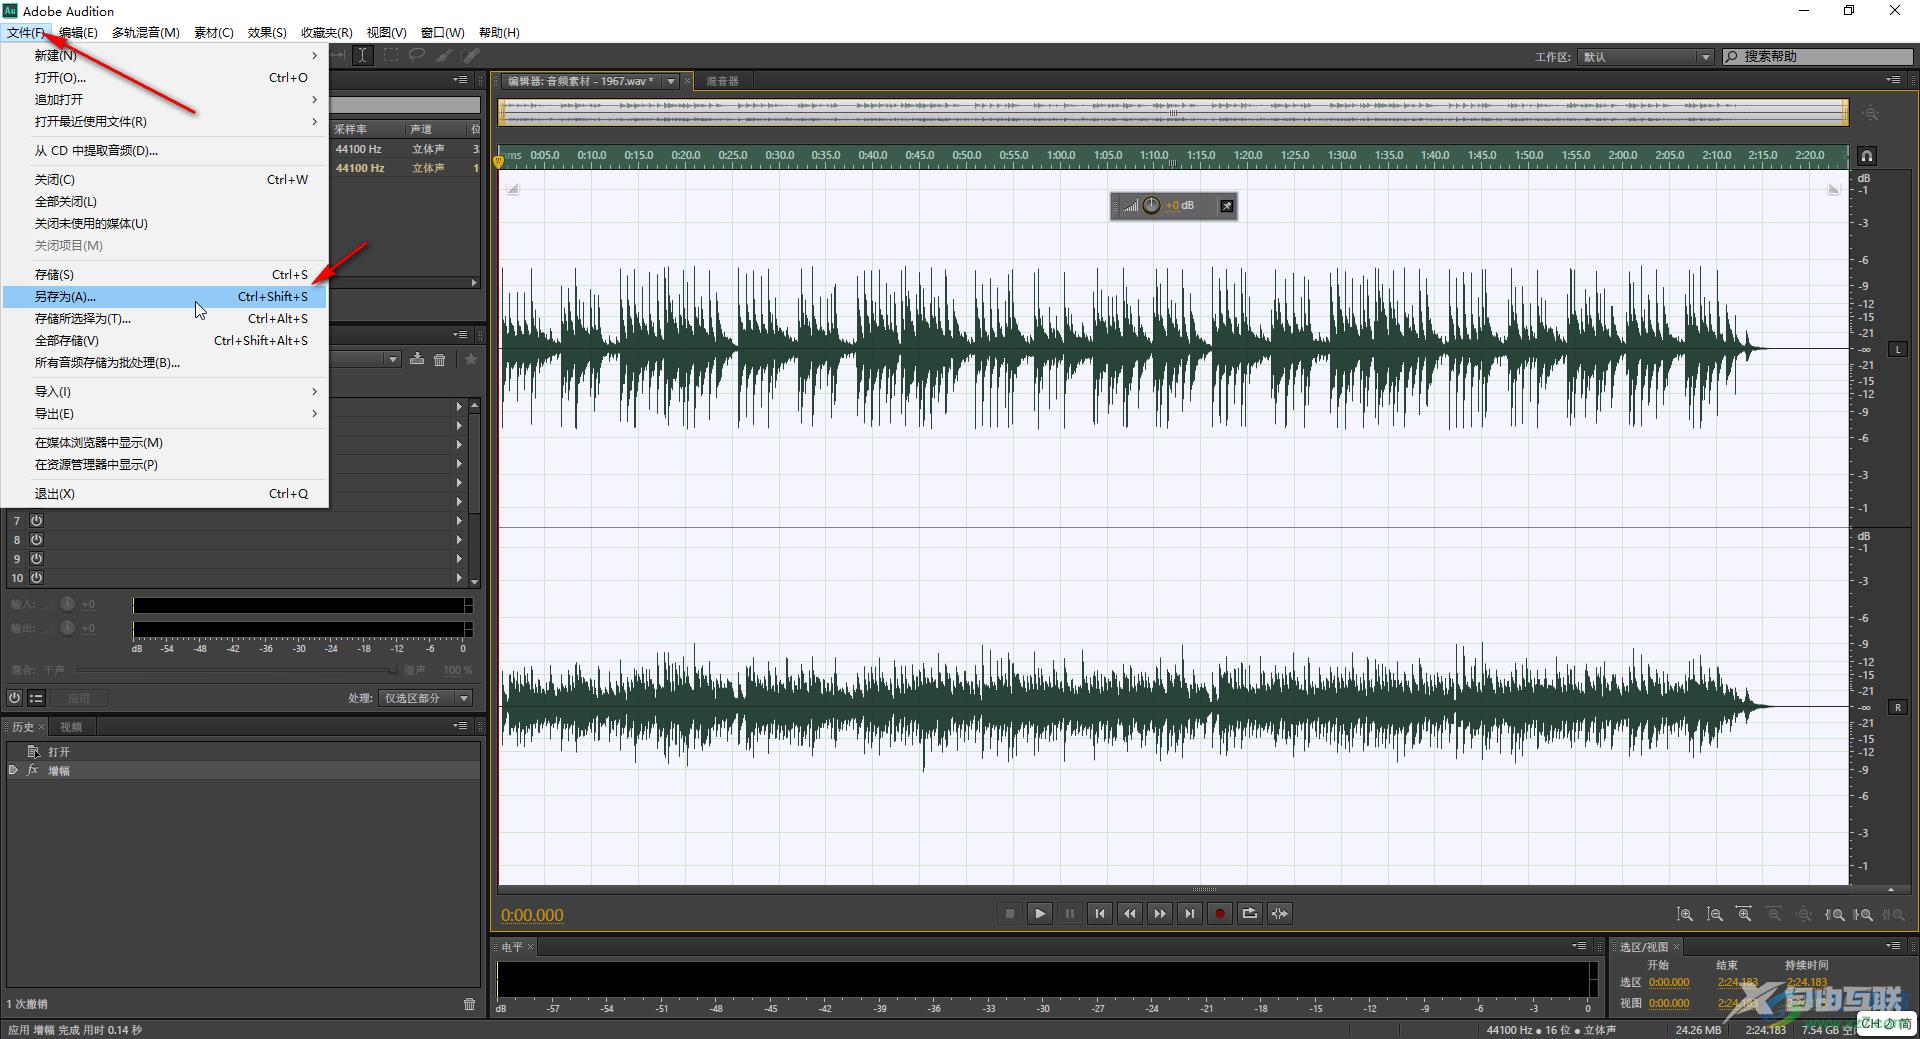Toggle effects rack main power button
The image size is (1920, 1039).
[x=14, y=698]
